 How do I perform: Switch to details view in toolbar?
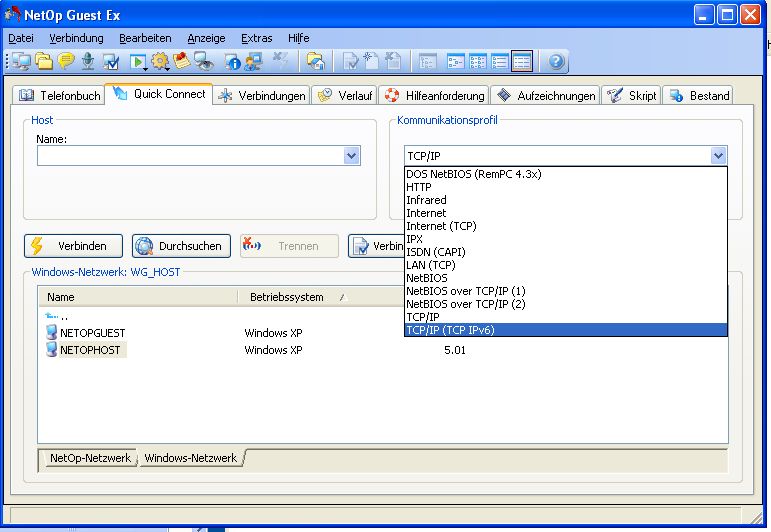coord(522,61)
